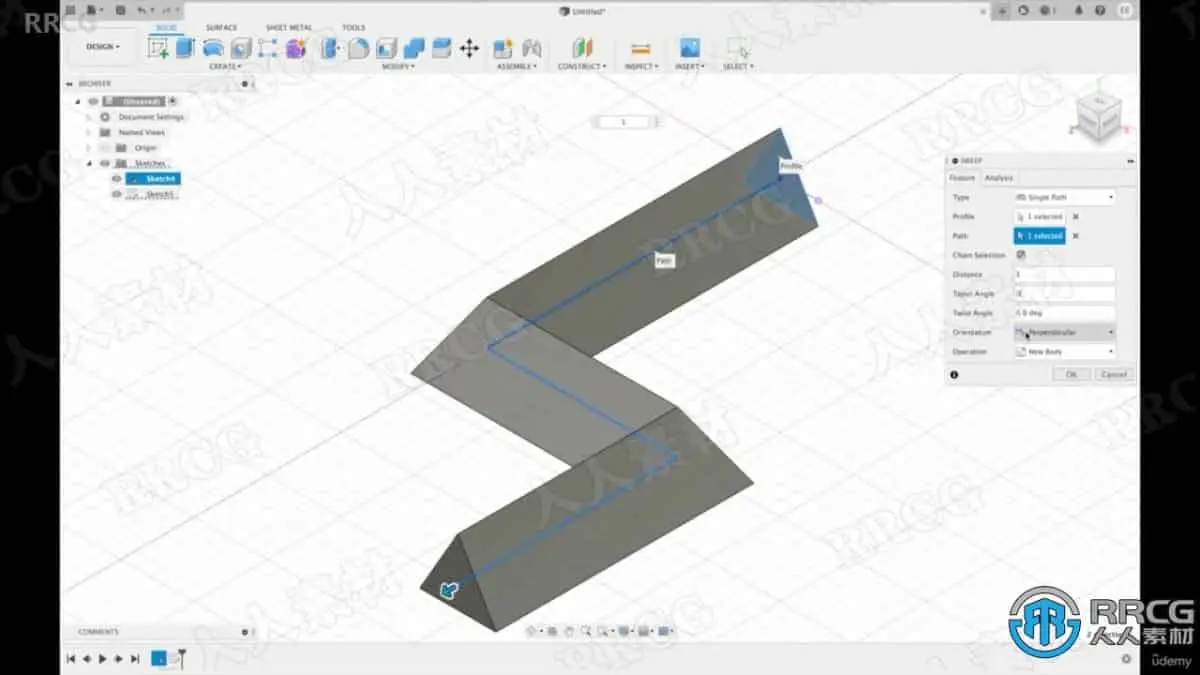Click the info icon in Sweep dialog
This screenshot has height=675, width=1200.
pyautogui.click(x=954, y=374)
